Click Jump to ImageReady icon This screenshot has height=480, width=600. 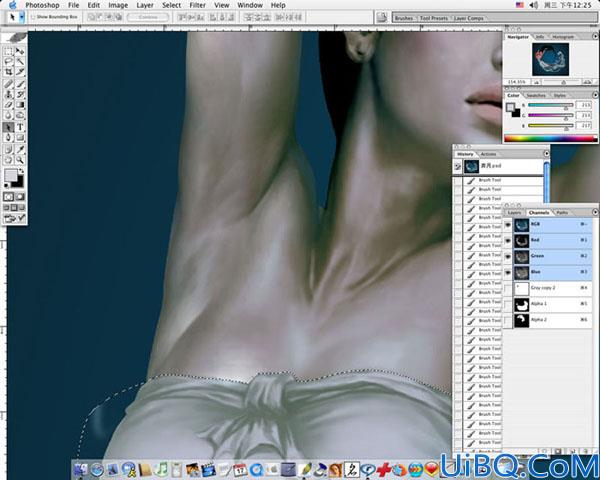pos(14,219)
